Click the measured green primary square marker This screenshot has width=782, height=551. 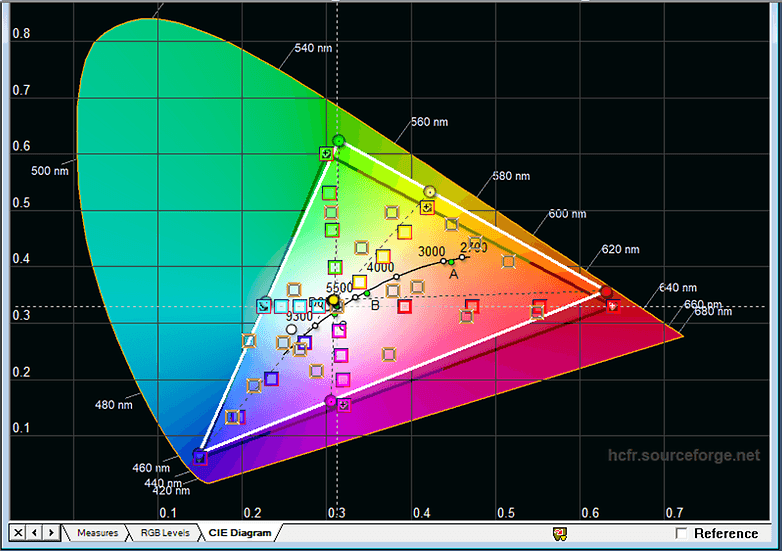tap(326, 153)
